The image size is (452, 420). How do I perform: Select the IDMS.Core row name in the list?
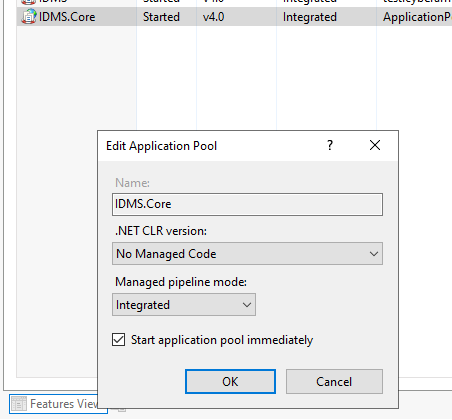pos(67,17)
